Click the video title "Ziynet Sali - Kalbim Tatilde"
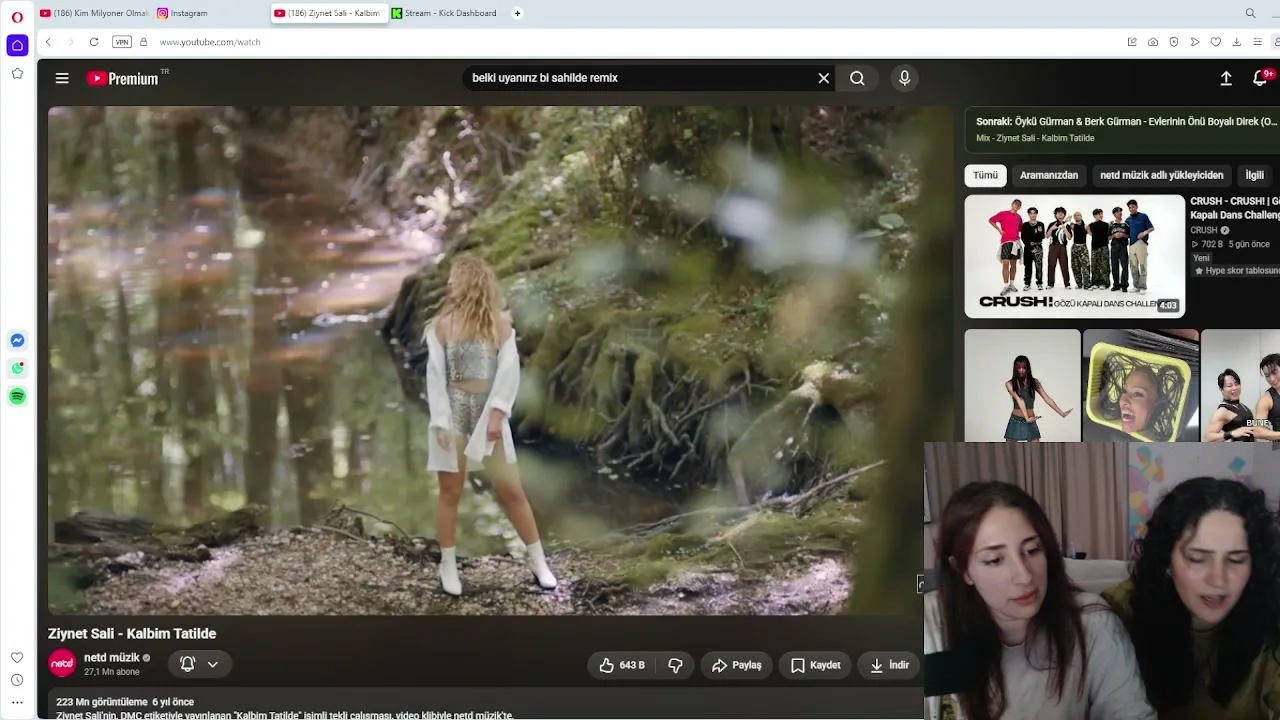The image size is (1280, 720). (132, 634)
